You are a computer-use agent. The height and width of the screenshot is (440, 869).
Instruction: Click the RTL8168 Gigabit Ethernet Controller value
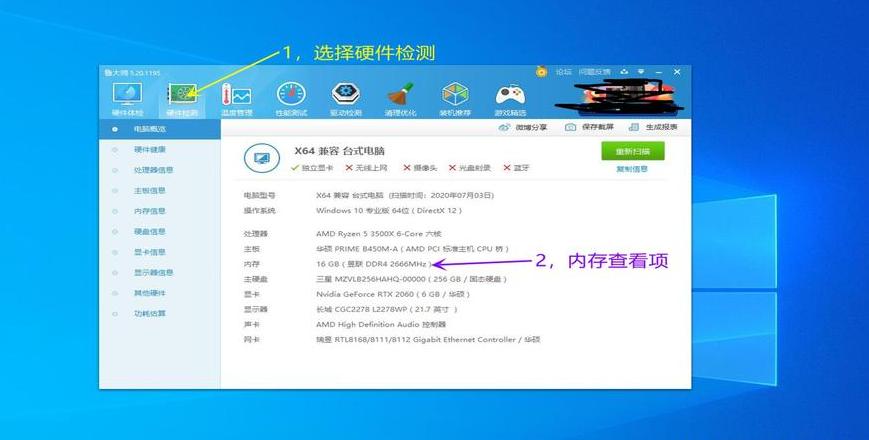click(x=428, y=339)
